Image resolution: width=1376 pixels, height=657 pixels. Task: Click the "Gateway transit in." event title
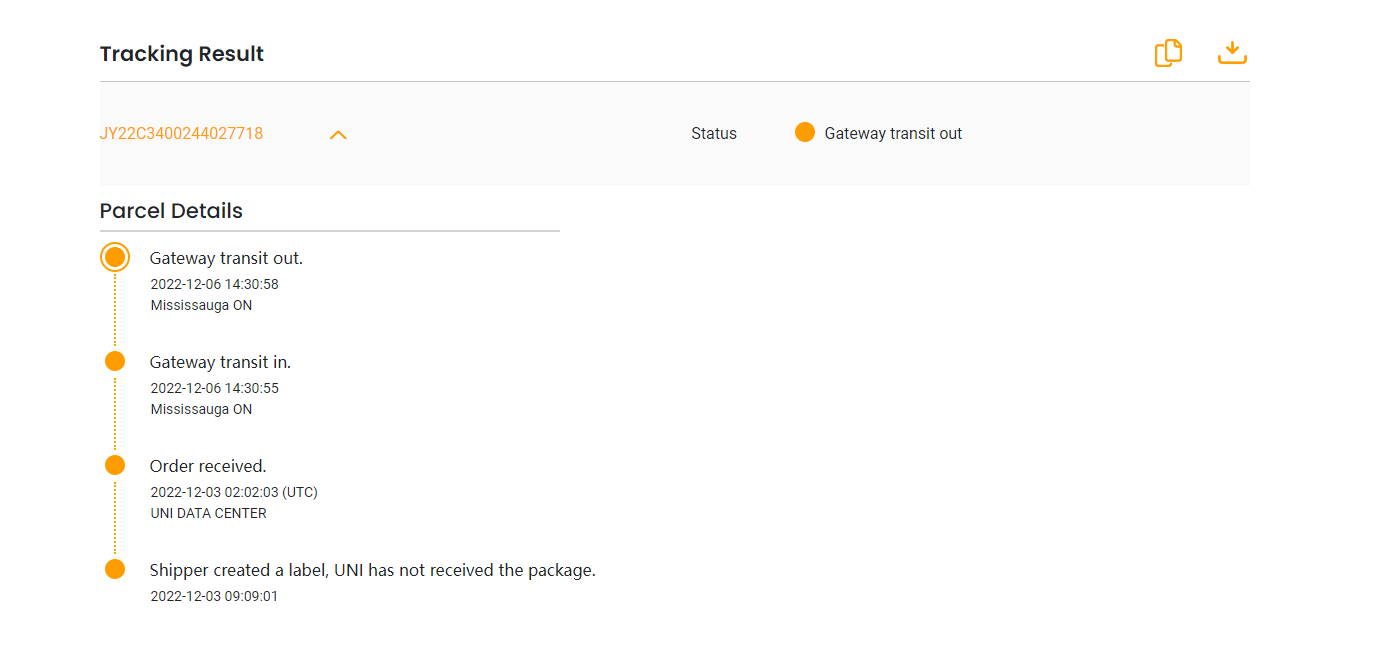[220, 362]
